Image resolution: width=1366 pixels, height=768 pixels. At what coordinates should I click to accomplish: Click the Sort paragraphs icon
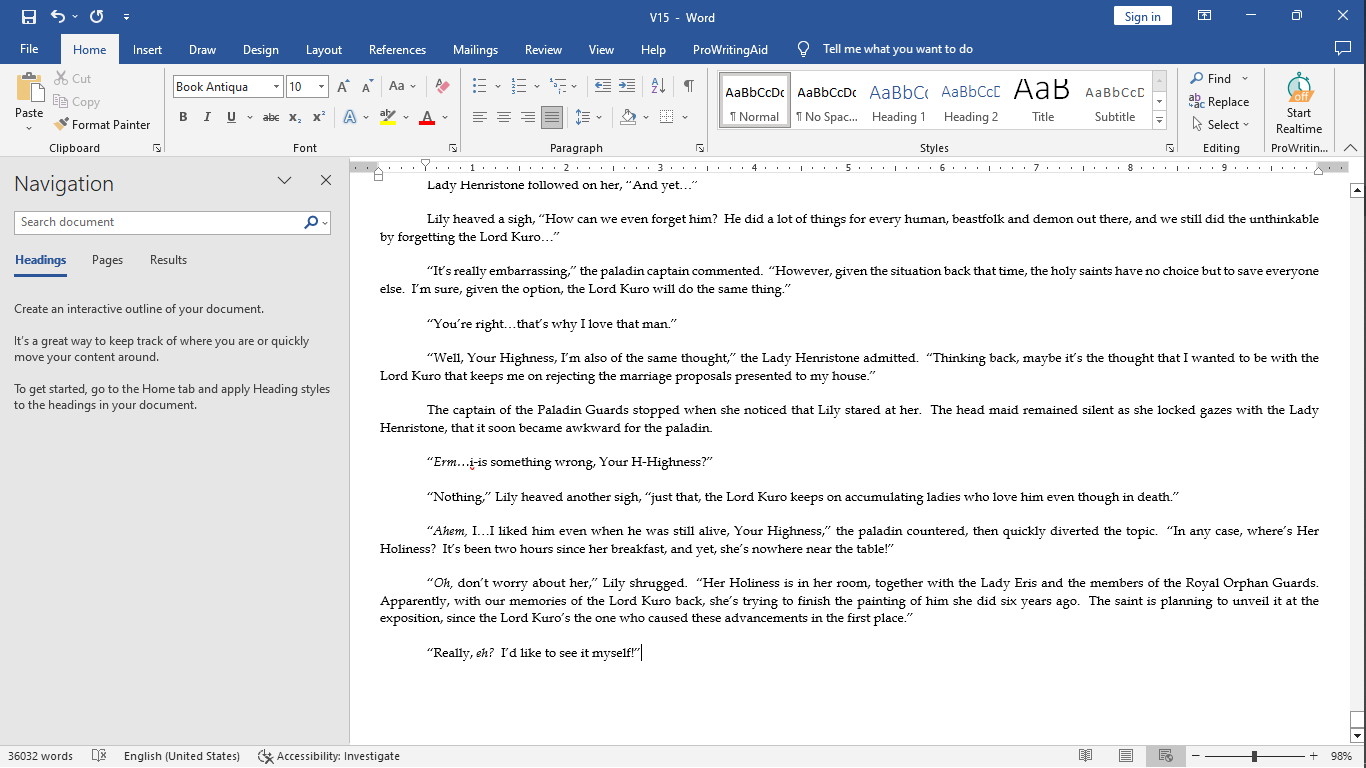coord(658,87)
